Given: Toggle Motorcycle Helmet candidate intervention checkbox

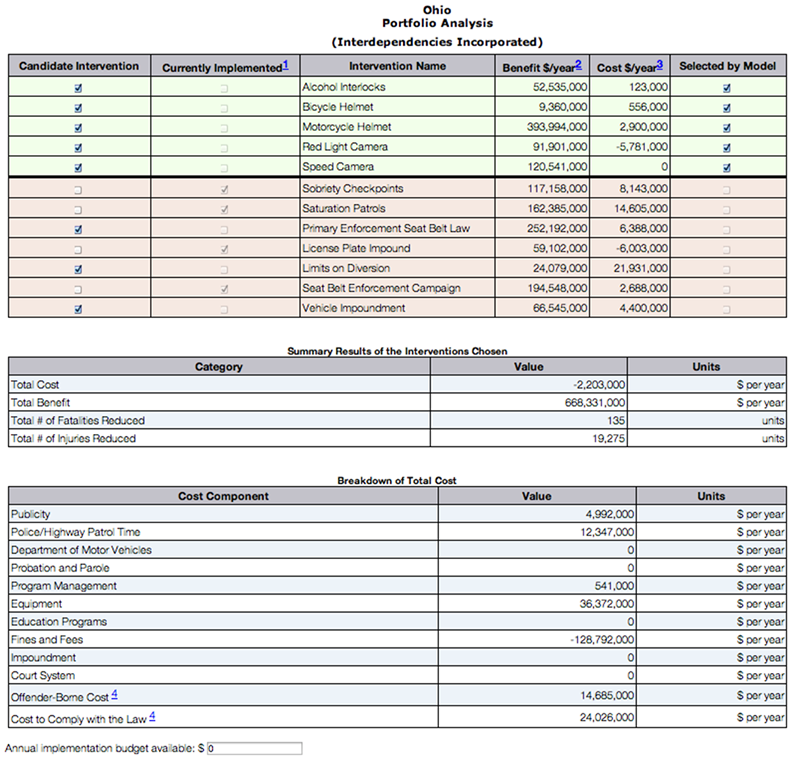Looking at the screenshot, I should click(78, 128).
